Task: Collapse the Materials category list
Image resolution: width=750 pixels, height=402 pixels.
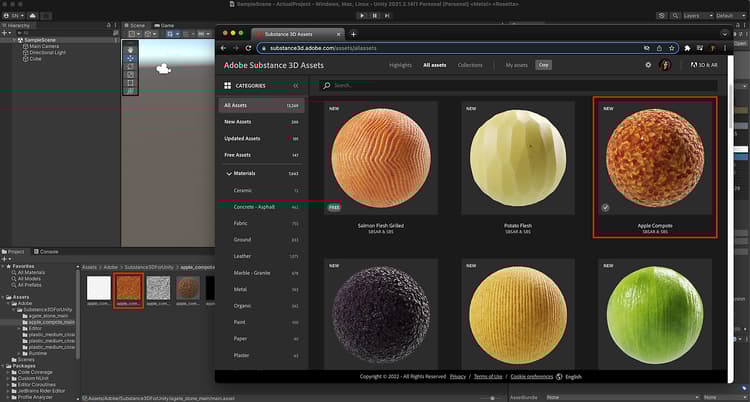Action: (229, 173)
